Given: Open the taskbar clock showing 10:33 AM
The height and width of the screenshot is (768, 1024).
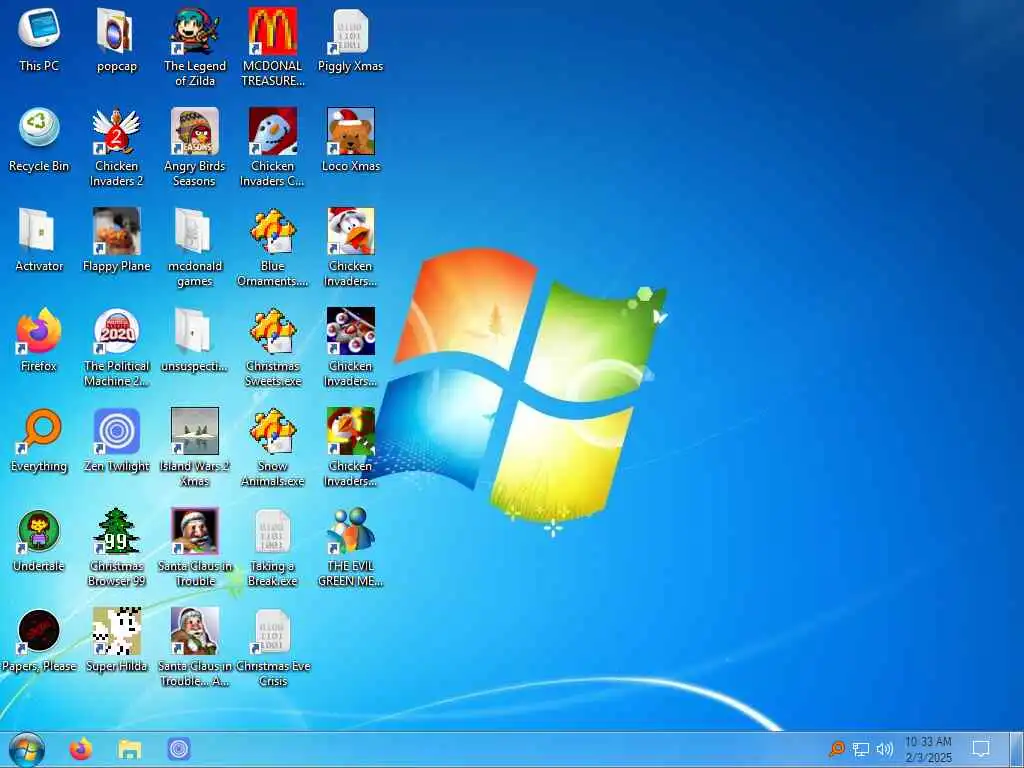Looking at the screenshot, I should coord(928,750).
